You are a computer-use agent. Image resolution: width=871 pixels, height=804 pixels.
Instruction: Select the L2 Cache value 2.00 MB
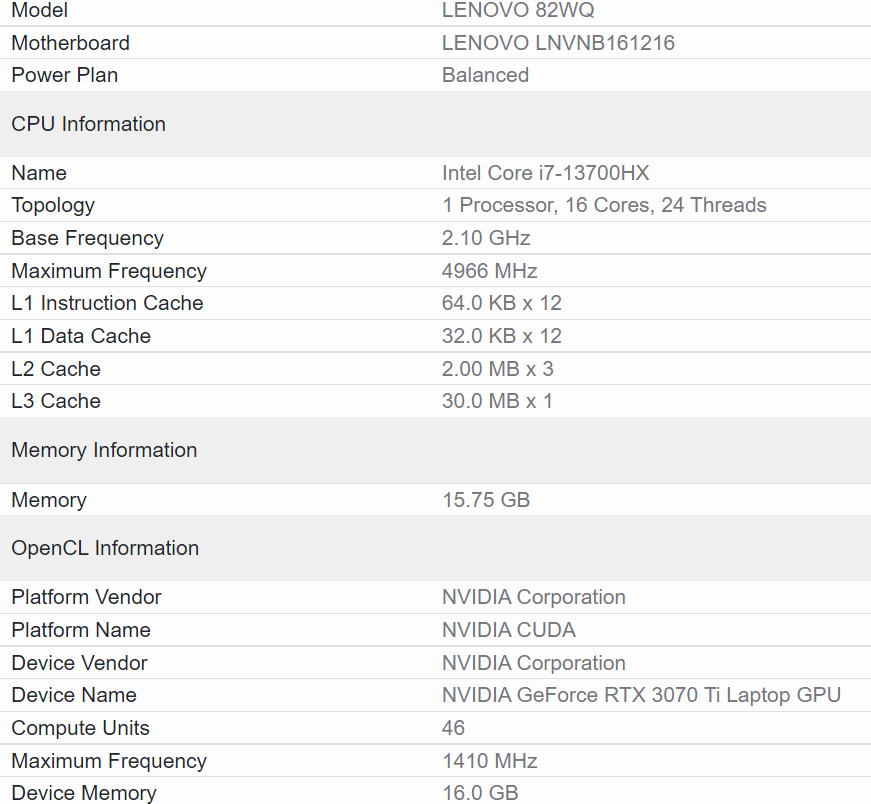(x=502, y=368)
